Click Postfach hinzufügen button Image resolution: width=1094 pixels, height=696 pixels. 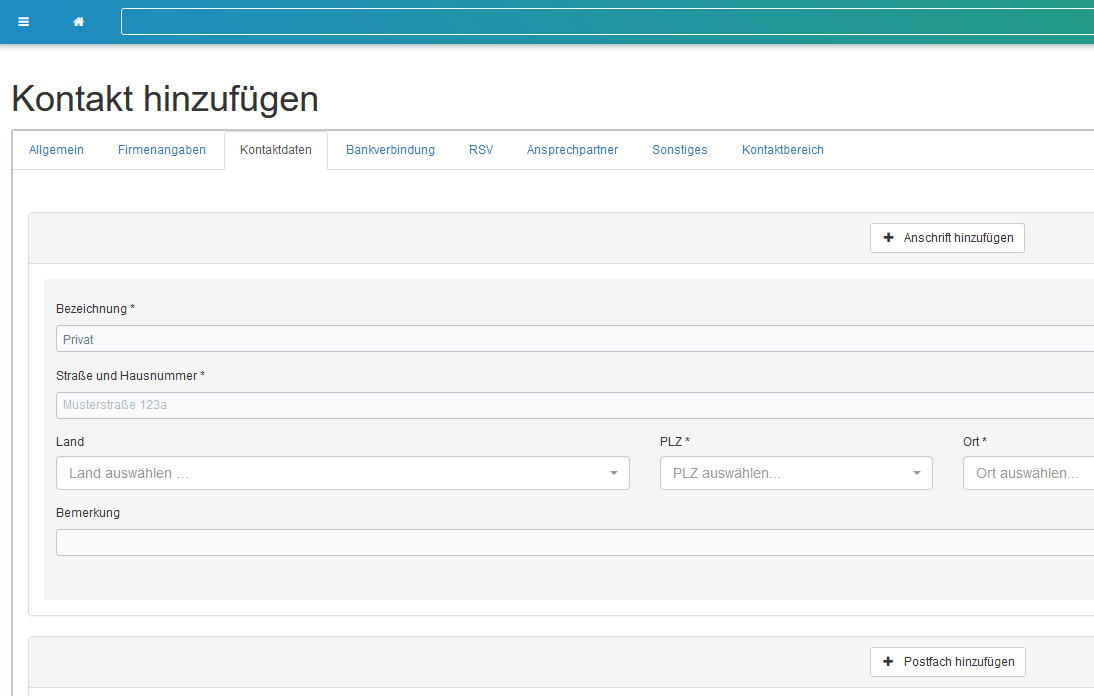pyautogui.click(x=947, y=662)
